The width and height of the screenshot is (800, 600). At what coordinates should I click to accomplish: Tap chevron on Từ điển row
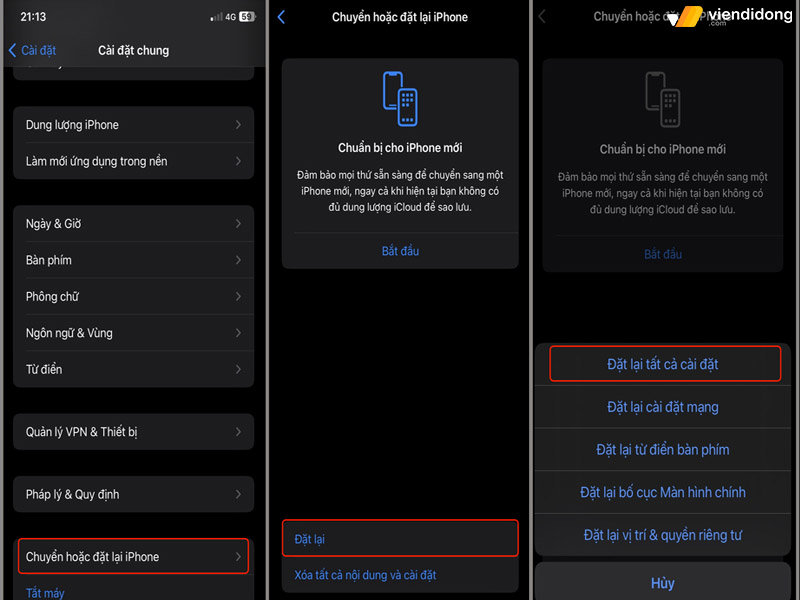[x=238, y=369]
